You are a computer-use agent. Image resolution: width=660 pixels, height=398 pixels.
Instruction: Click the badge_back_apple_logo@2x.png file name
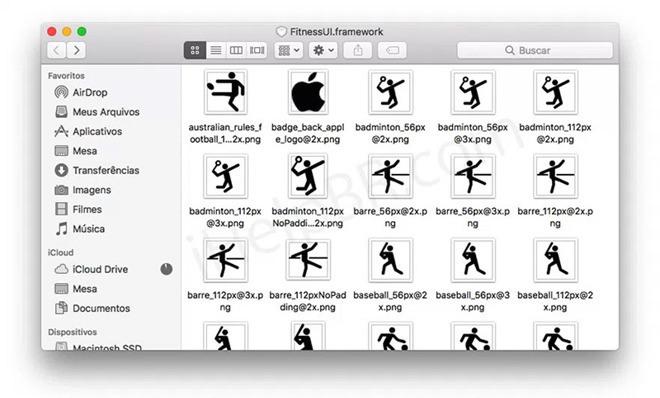[x=308, y=133]
